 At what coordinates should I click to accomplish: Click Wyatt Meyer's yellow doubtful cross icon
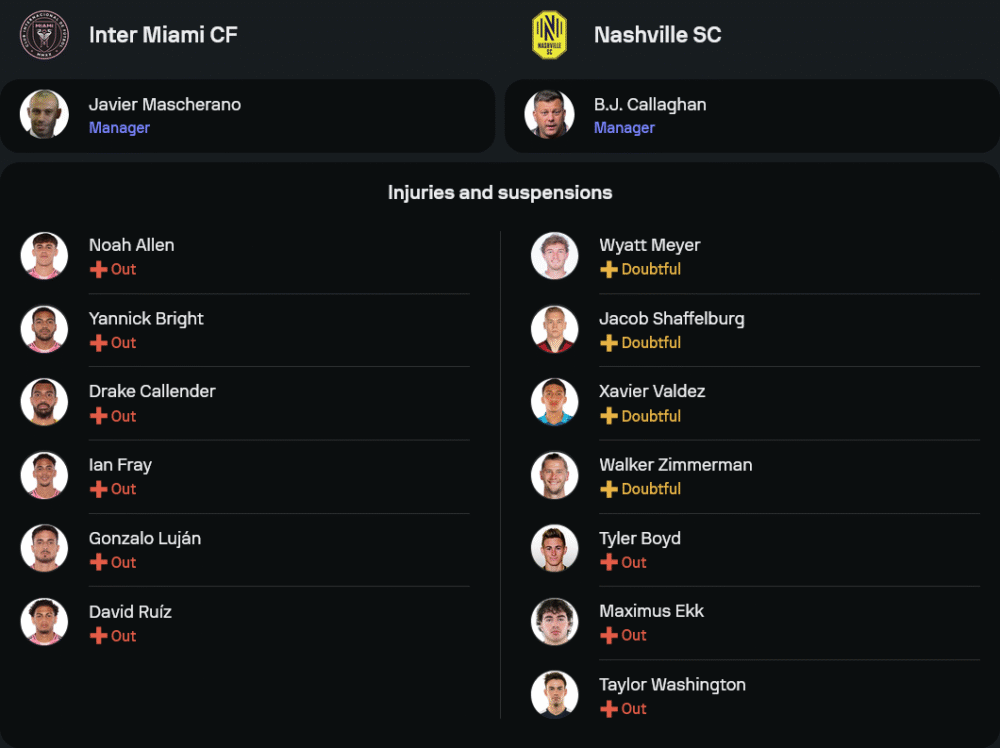pyautogui.click(x=608, y=270)
